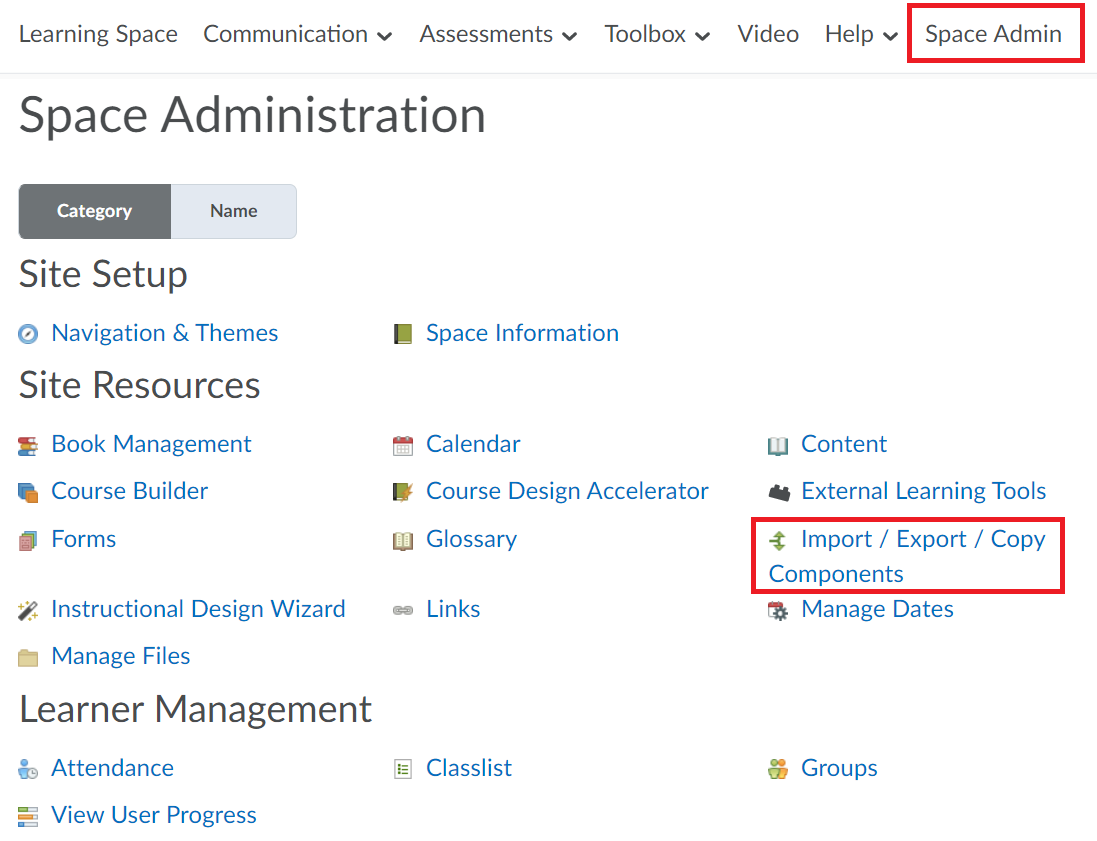Click the Course Design Accelerator icon

click(403, 493)
